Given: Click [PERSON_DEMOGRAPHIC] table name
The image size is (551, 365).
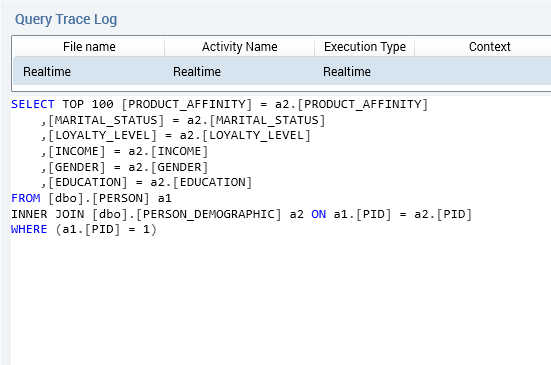Looking at the screenshot, I should (x=209, y=214).
